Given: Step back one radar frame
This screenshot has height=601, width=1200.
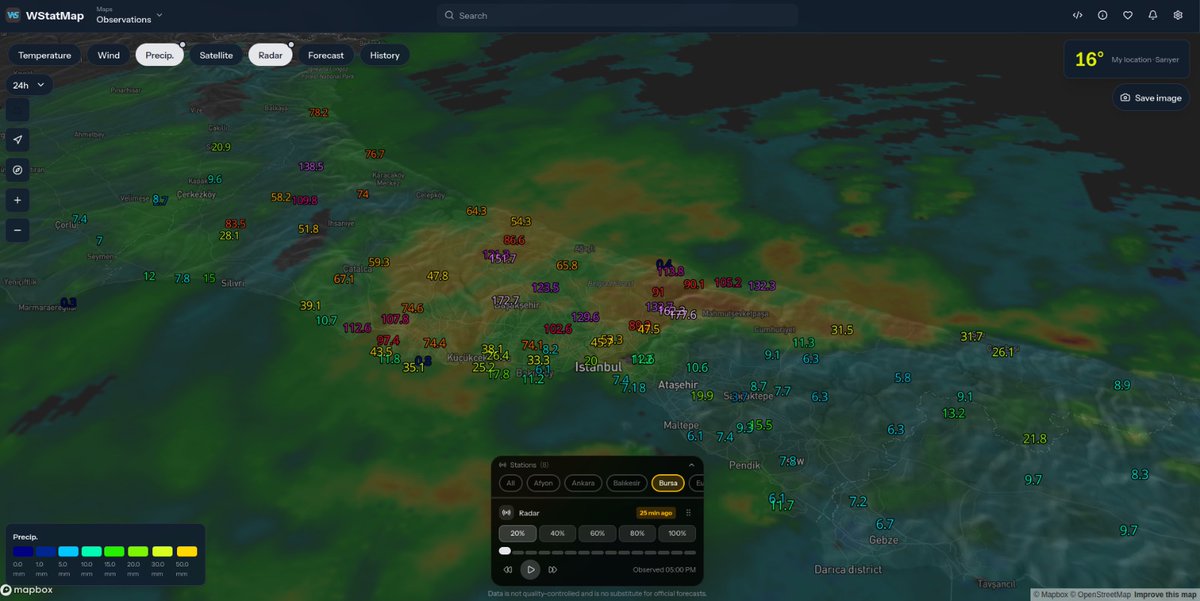Looking at the screenshot, I should click(x=508, y=569).
